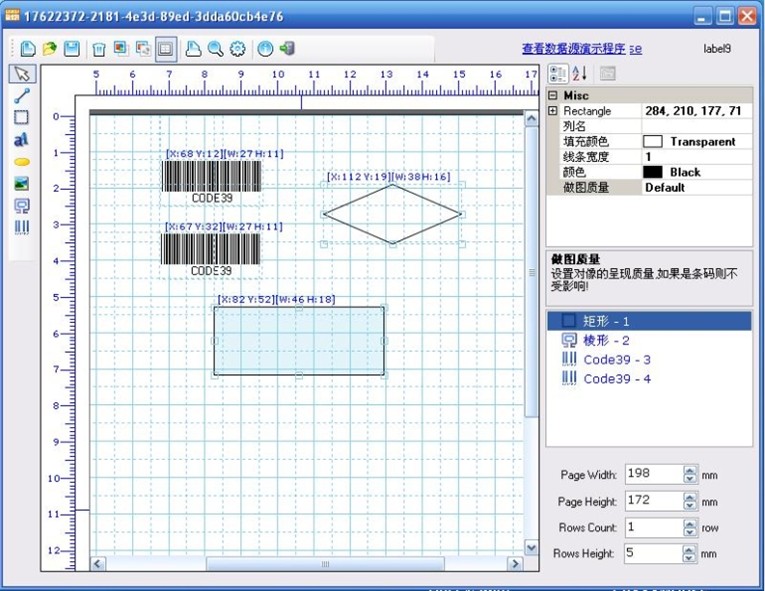The image size is (765, 591).
Task: Select the line drawing tool
Action: (x=22, y=95)
